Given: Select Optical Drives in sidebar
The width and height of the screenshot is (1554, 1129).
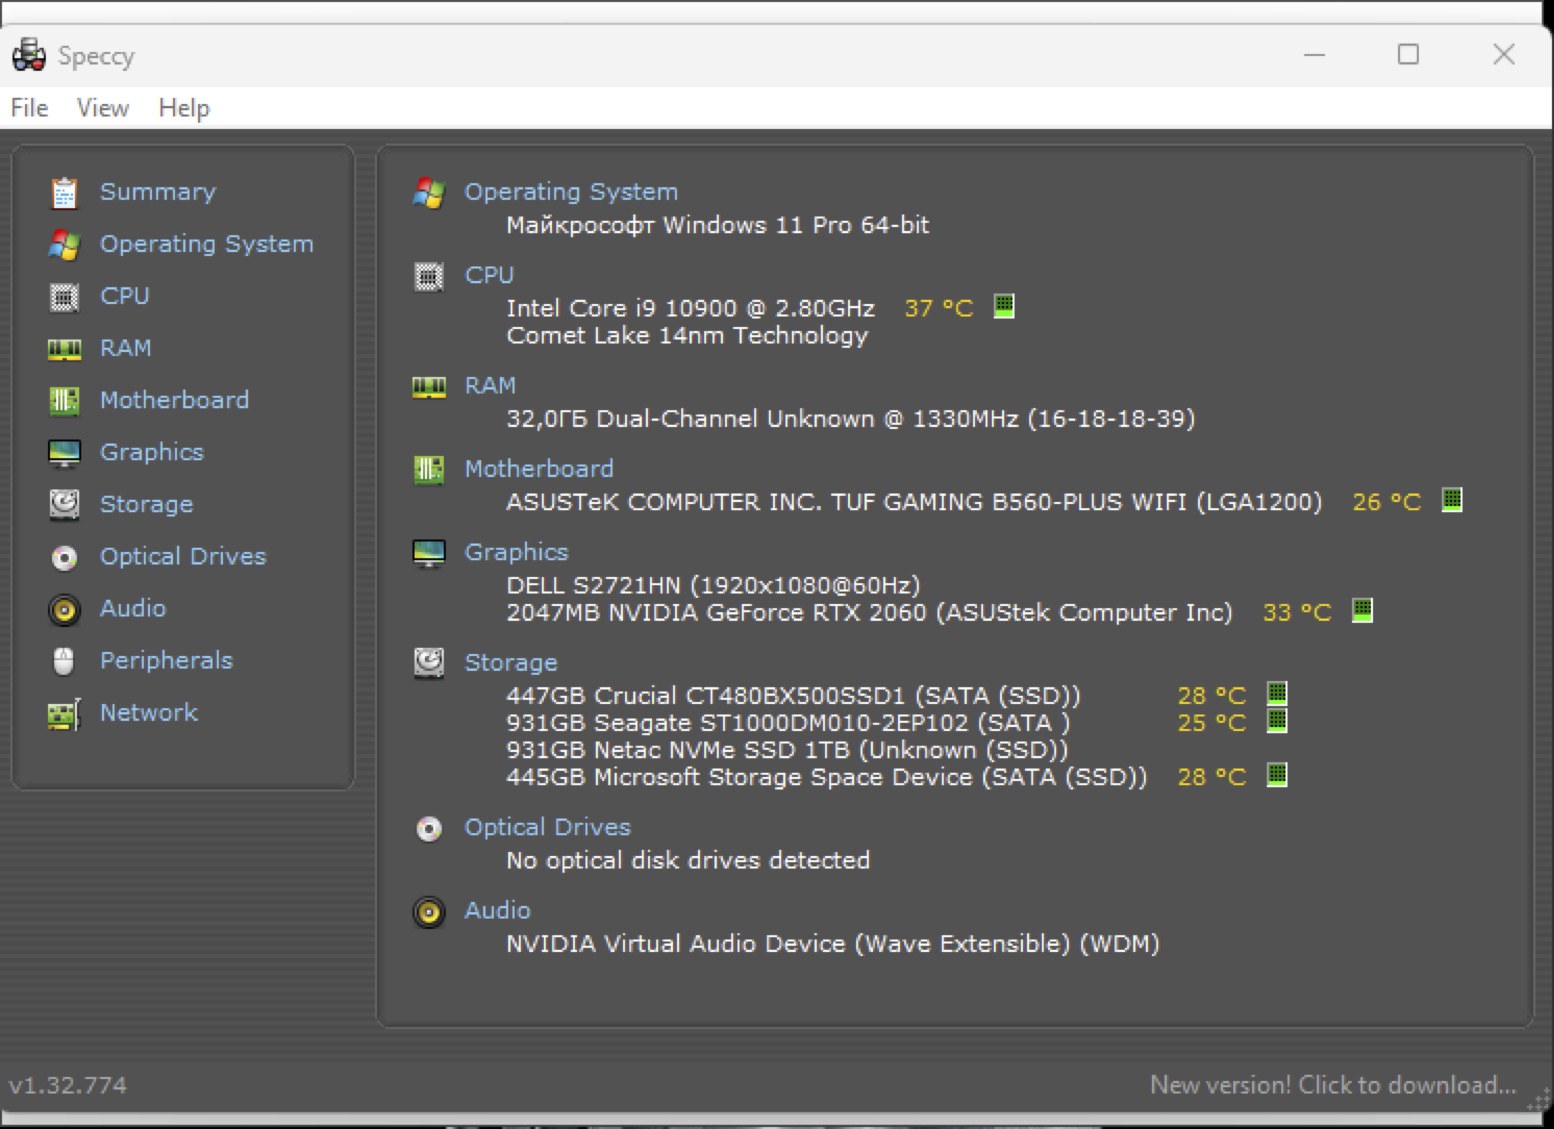Looking at the screenshot, I should (x=183, y=556).
